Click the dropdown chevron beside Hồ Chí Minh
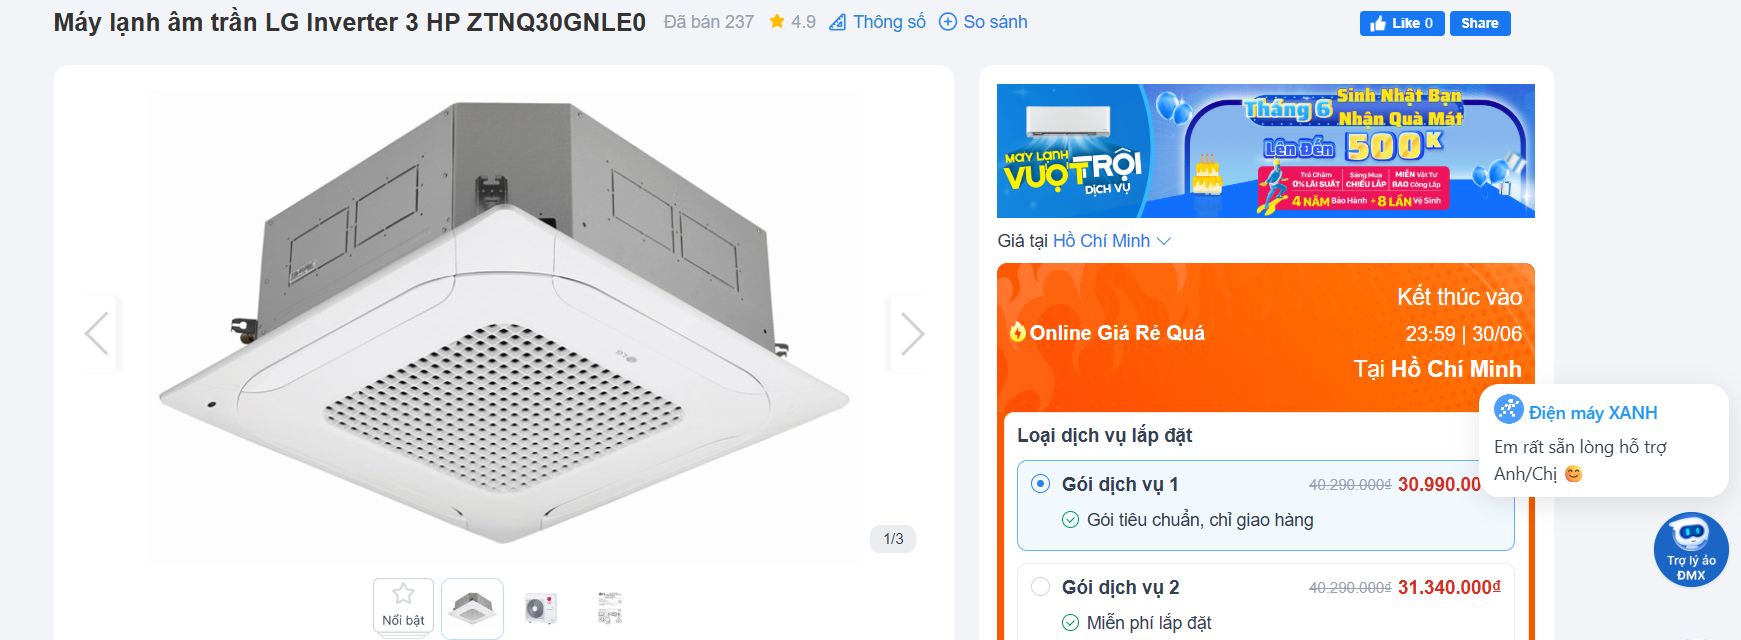Viewport: 1741px width, 640px height. [x=1163, y=241]
